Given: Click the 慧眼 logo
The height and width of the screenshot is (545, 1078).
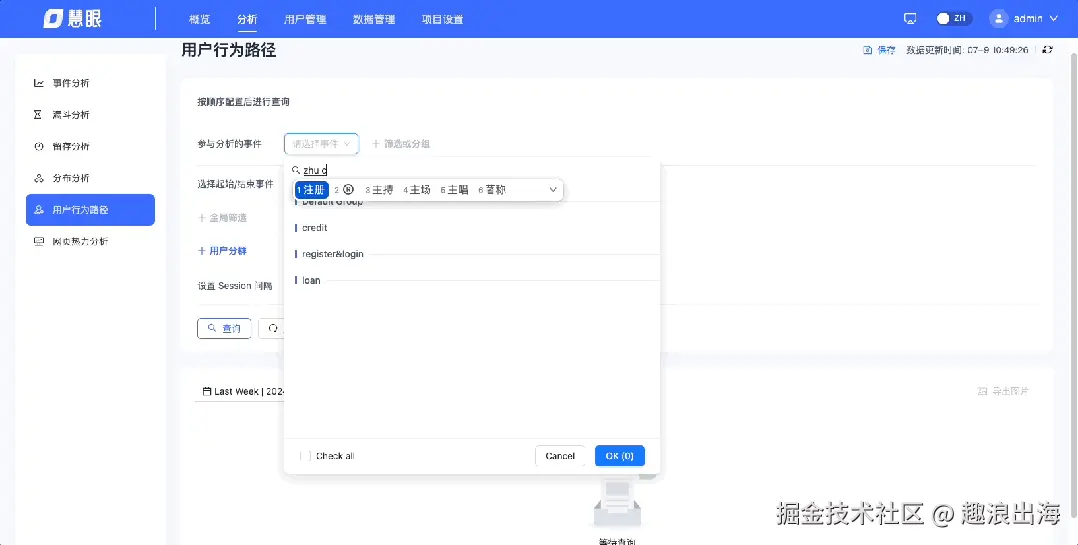Looking at the screenshot, I should [x=72, y=19].
